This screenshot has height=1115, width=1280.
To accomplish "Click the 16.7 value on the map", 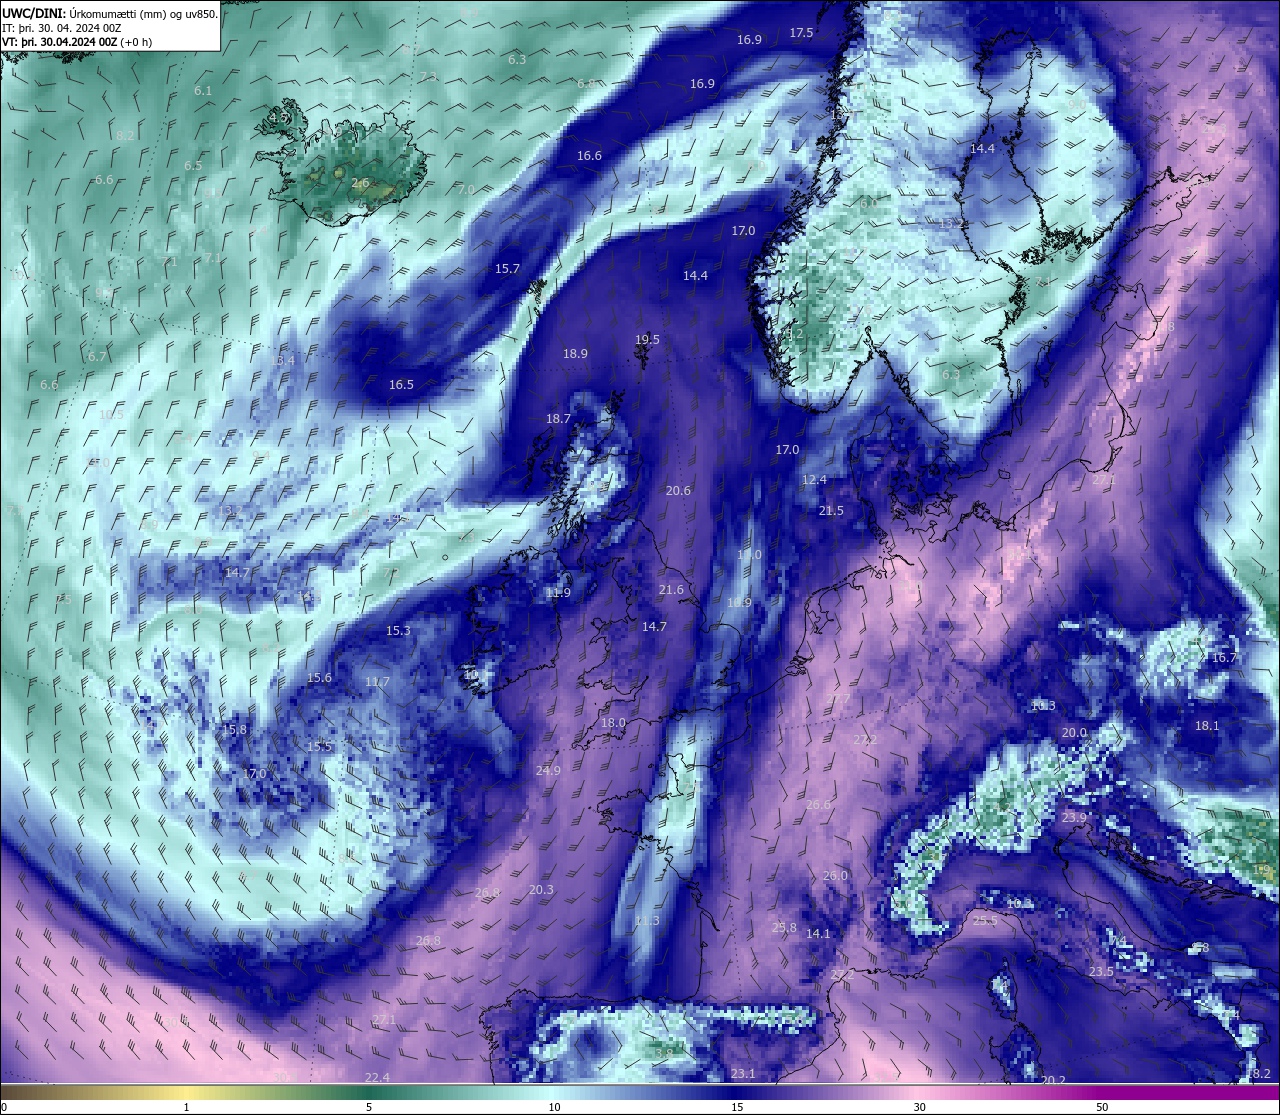I will coord(1224,658).
